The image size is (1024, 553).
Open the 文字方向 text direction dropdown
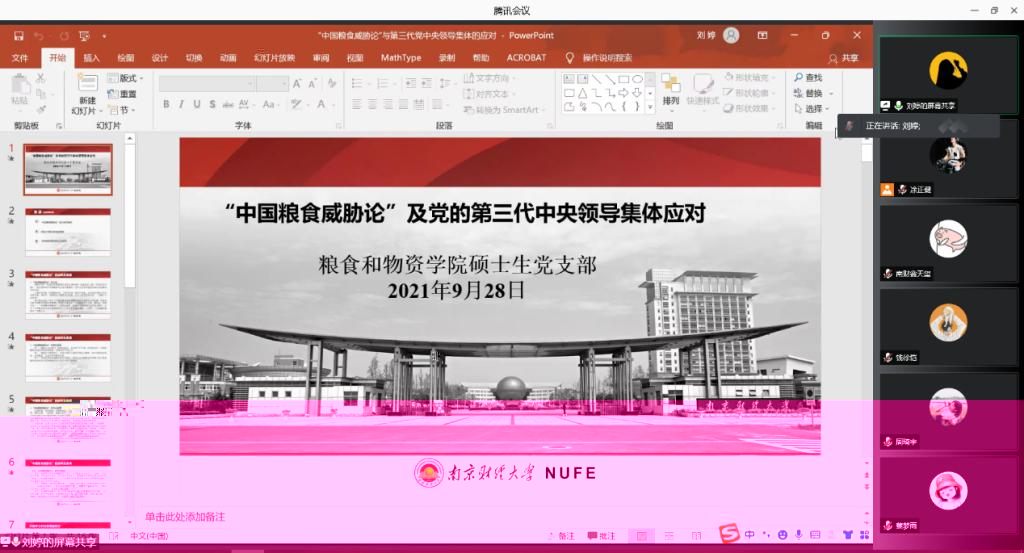(x=490, y=78)
